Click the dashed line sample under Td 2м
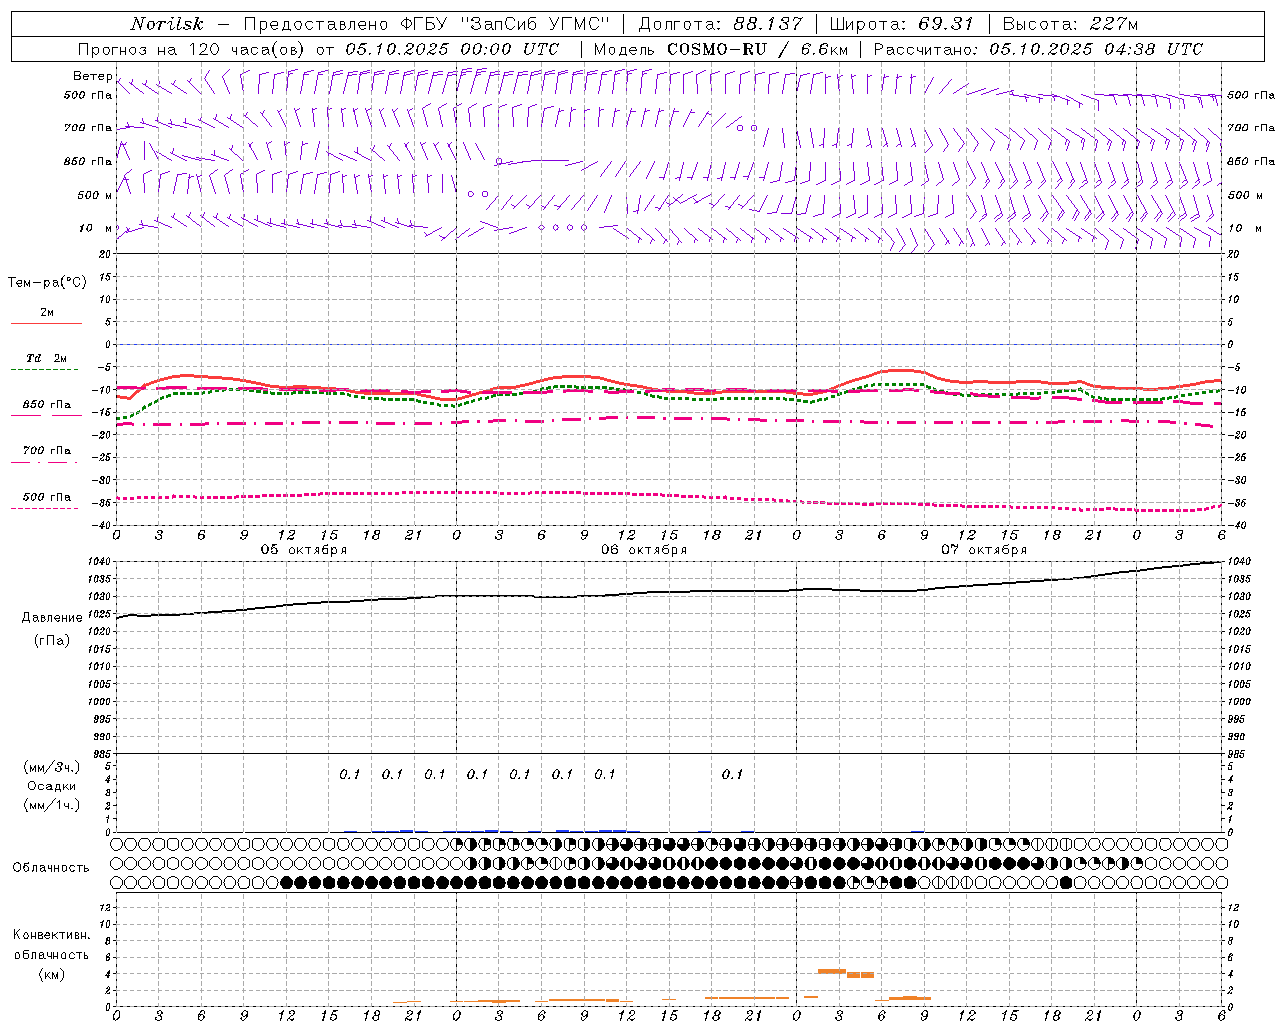This screenshot has height=1024, width=1280. pyautogui.click(x=44, y=370)
